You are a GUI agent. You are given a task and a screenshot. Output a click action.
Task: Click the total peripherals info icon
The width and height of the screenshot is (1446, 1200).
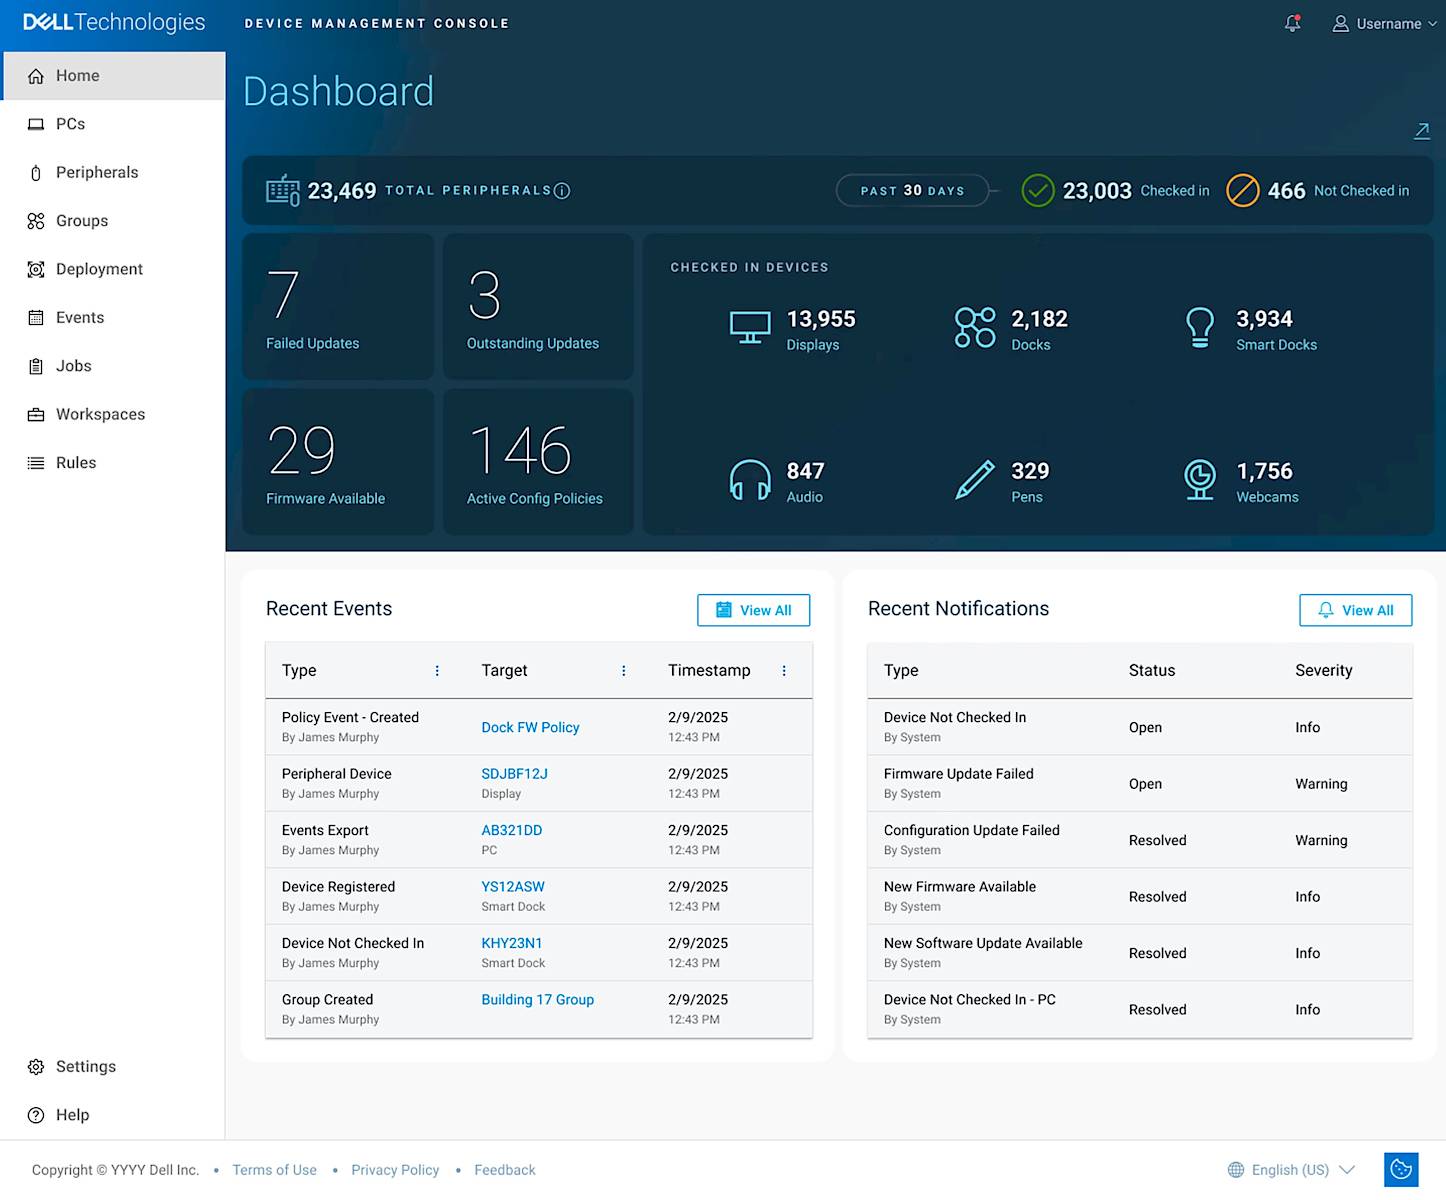pyautogui.click(x=562, y=191)
